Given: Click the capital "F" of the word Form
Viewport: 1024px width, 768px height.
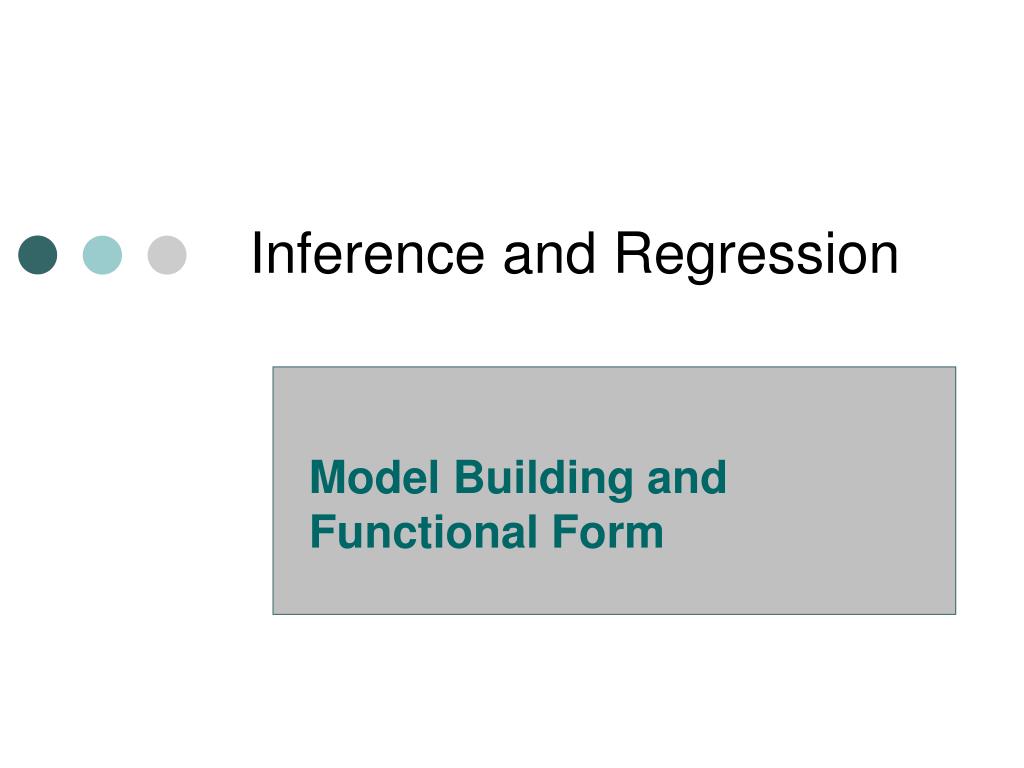Looking at the screenshot, I should pyautogui.click(x=565, y=532).
